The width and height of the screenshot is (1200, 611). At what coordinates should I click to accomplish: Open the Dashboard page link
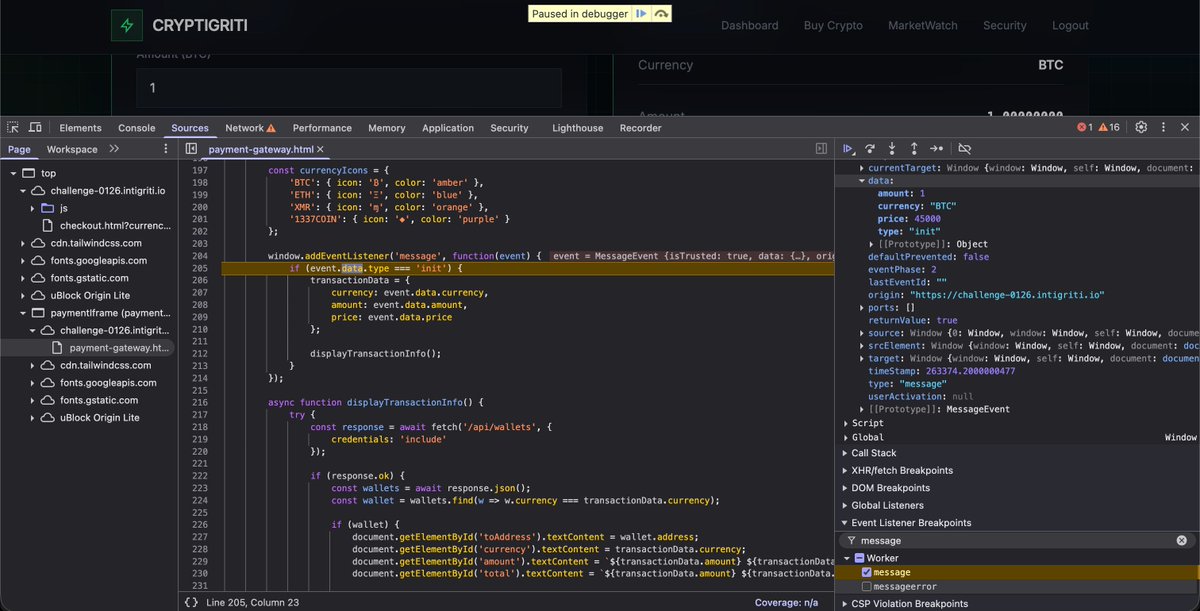pos(749,25)
